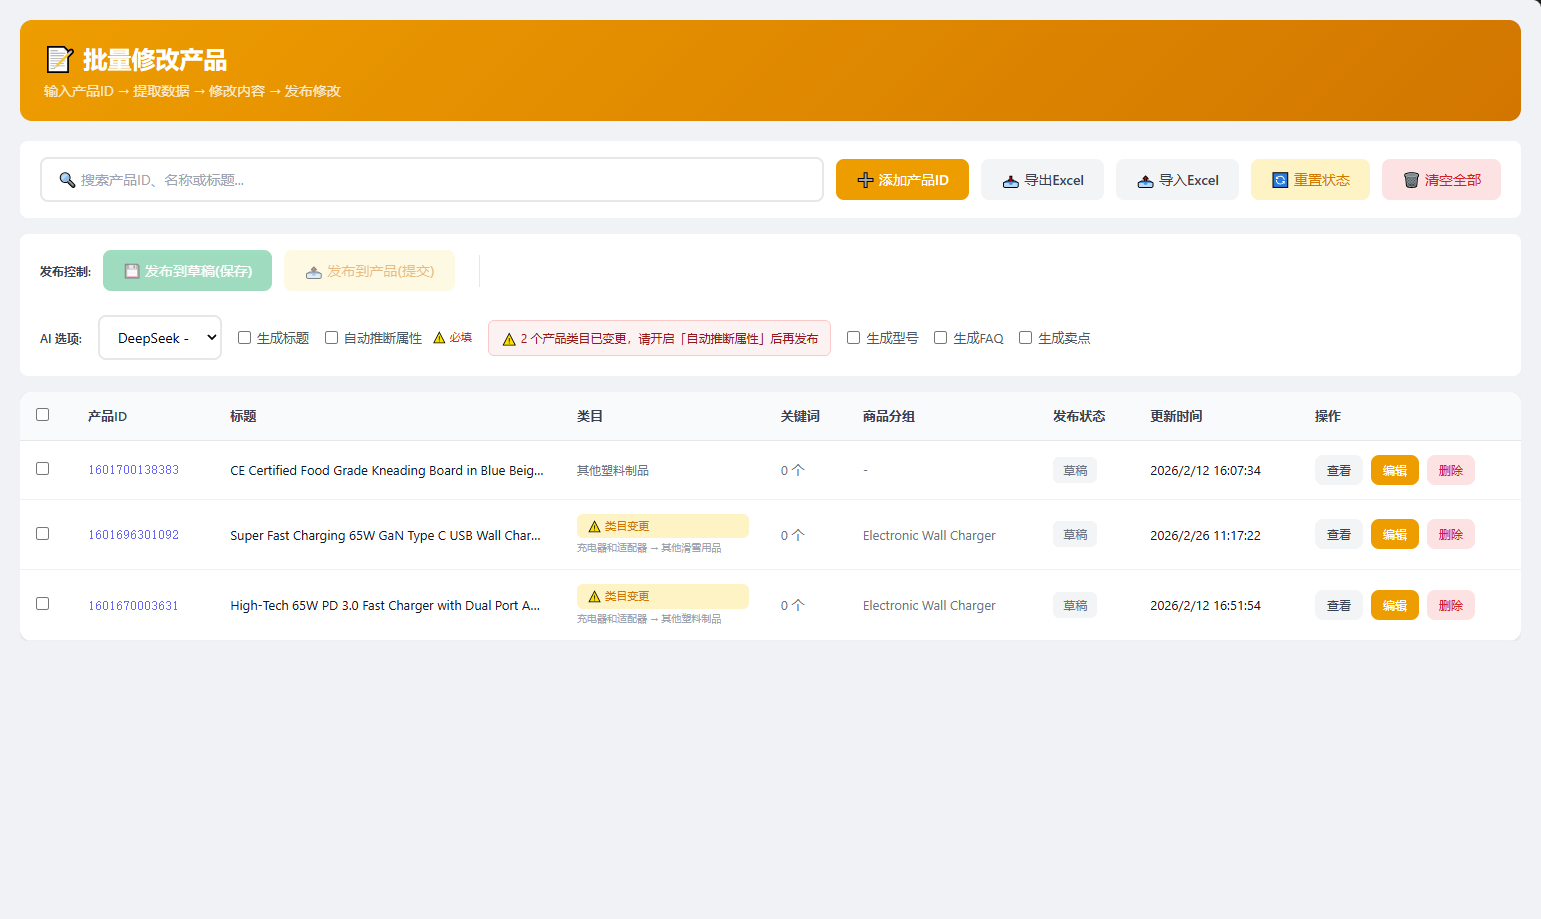Open product ID link 1601700138383
Screen dimensions: 1541x919
(133, 470)
